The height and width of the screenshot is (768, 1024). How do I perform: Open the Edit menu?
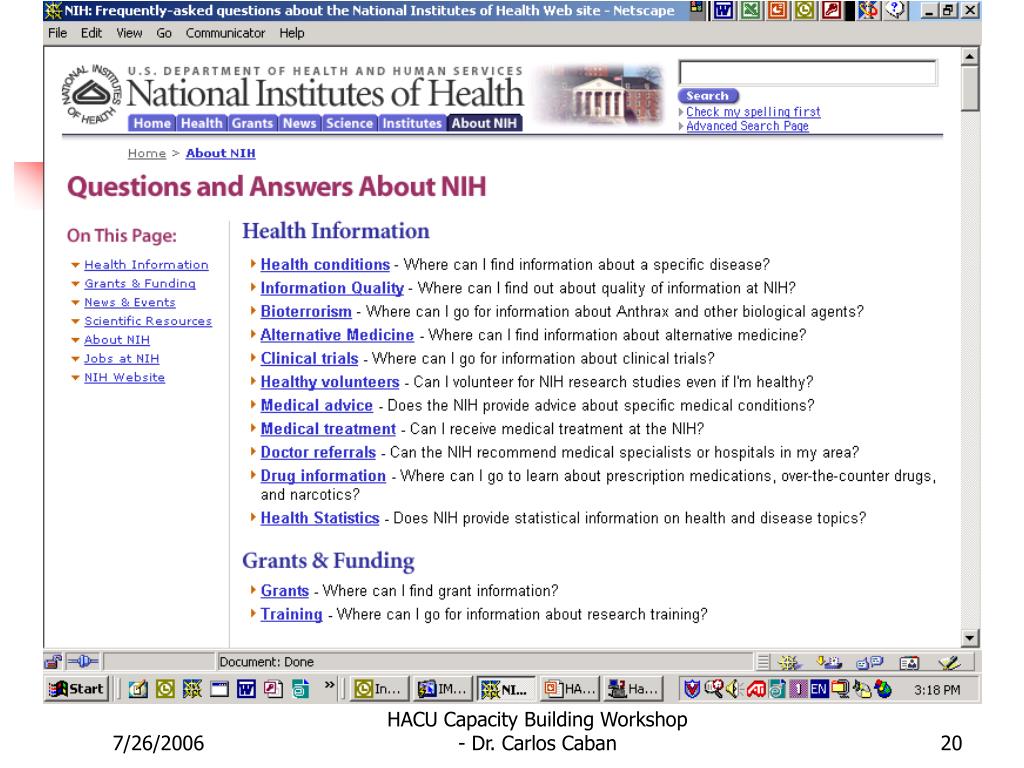[x=91, y=33]
